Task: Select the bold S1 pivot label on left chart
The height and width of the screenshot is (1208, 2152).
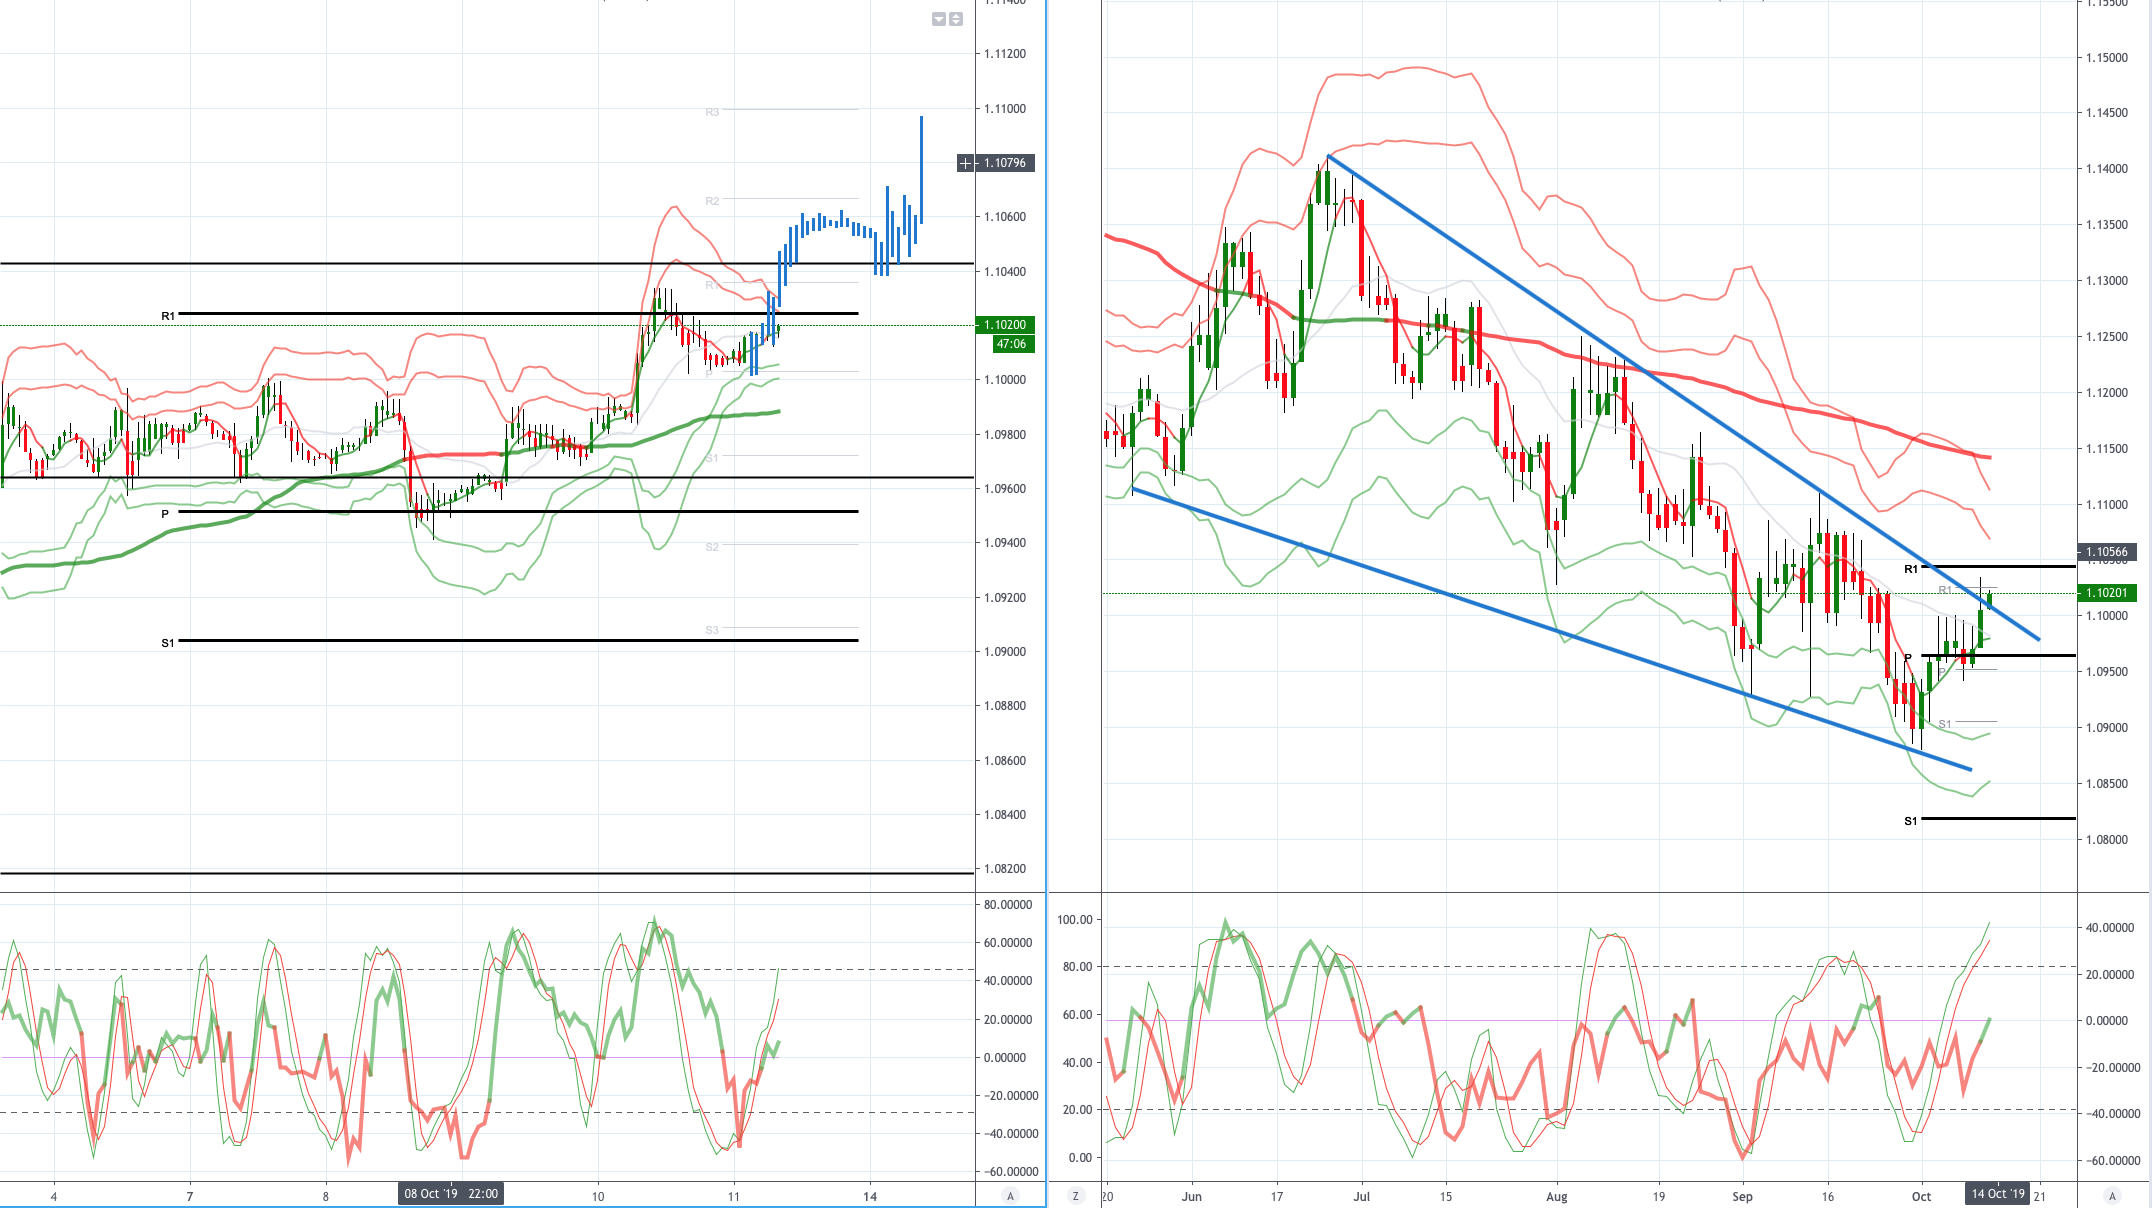Action: [x=168, y=643]
